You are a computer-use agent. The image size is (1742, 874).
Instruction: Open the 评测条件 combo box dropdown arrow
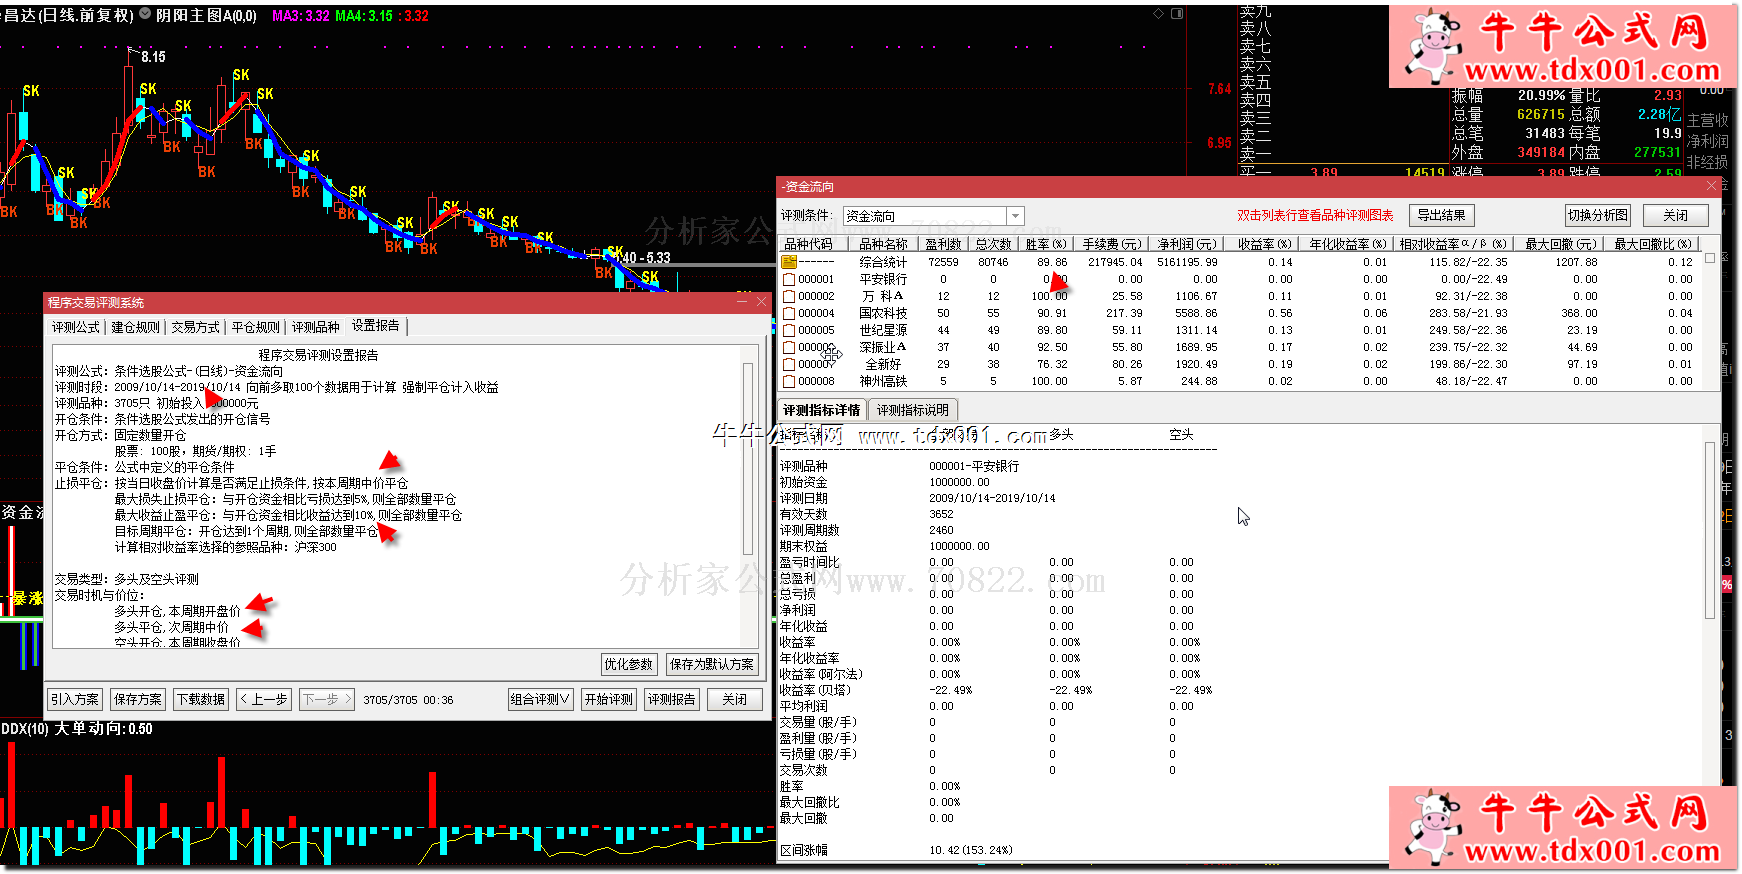[1015, 216]
